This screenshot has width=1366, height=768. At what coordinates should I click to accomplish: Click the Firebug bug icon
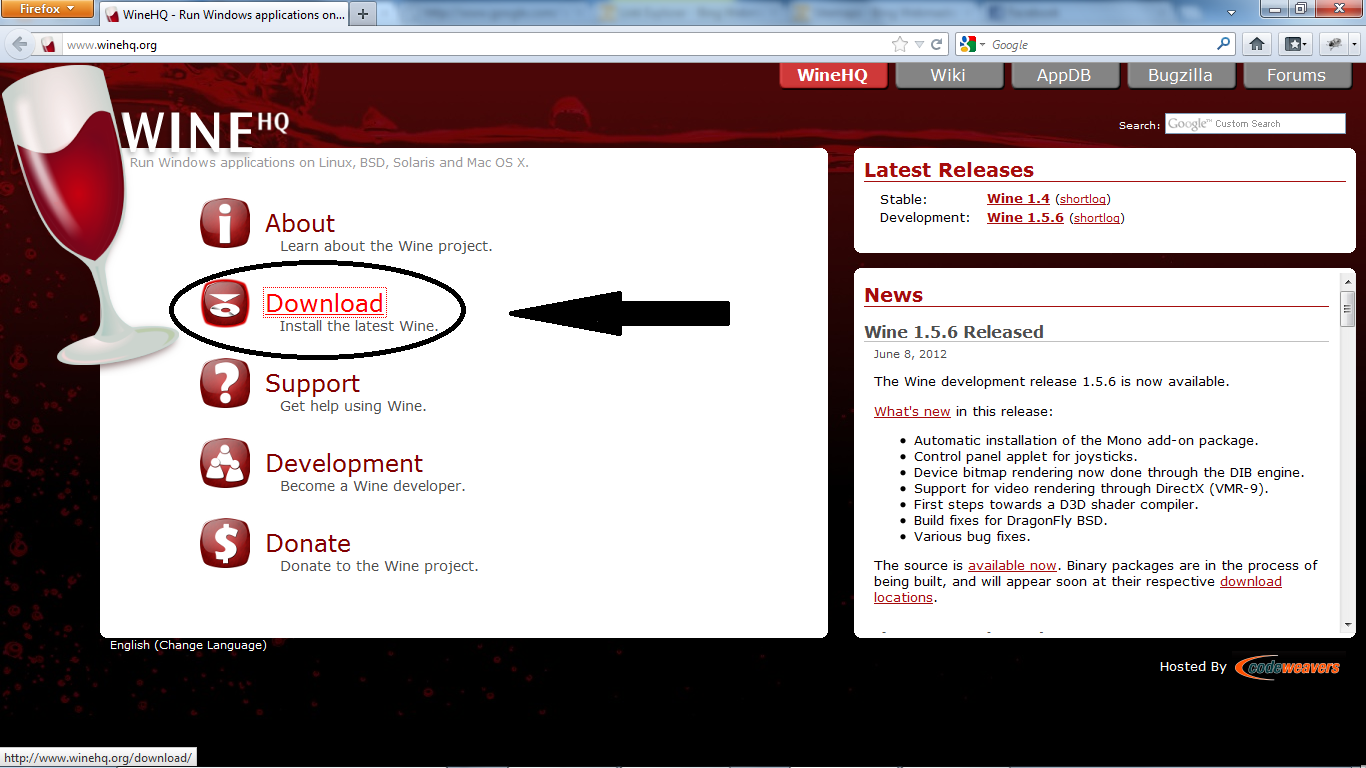click(1333, 44)
